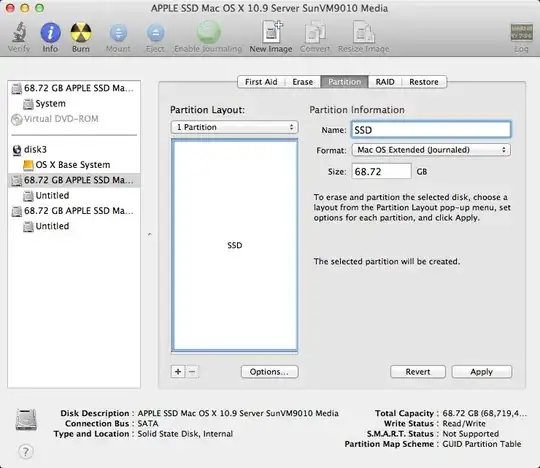Select disk3 in the sidebar

tap(74, 149)
